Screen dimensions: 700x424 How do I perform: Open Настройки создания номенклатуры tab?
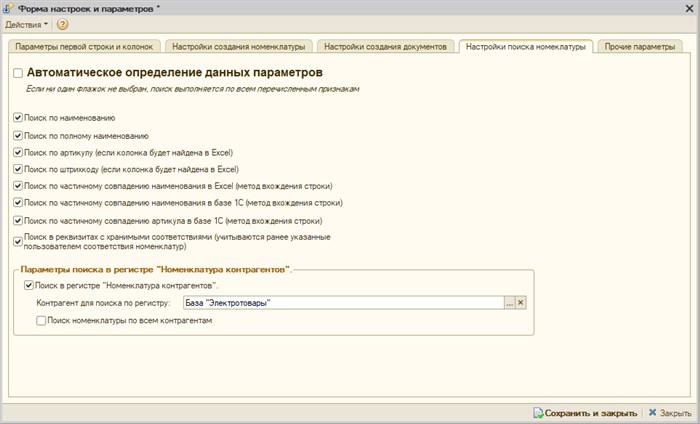click(x=238, y=46)
